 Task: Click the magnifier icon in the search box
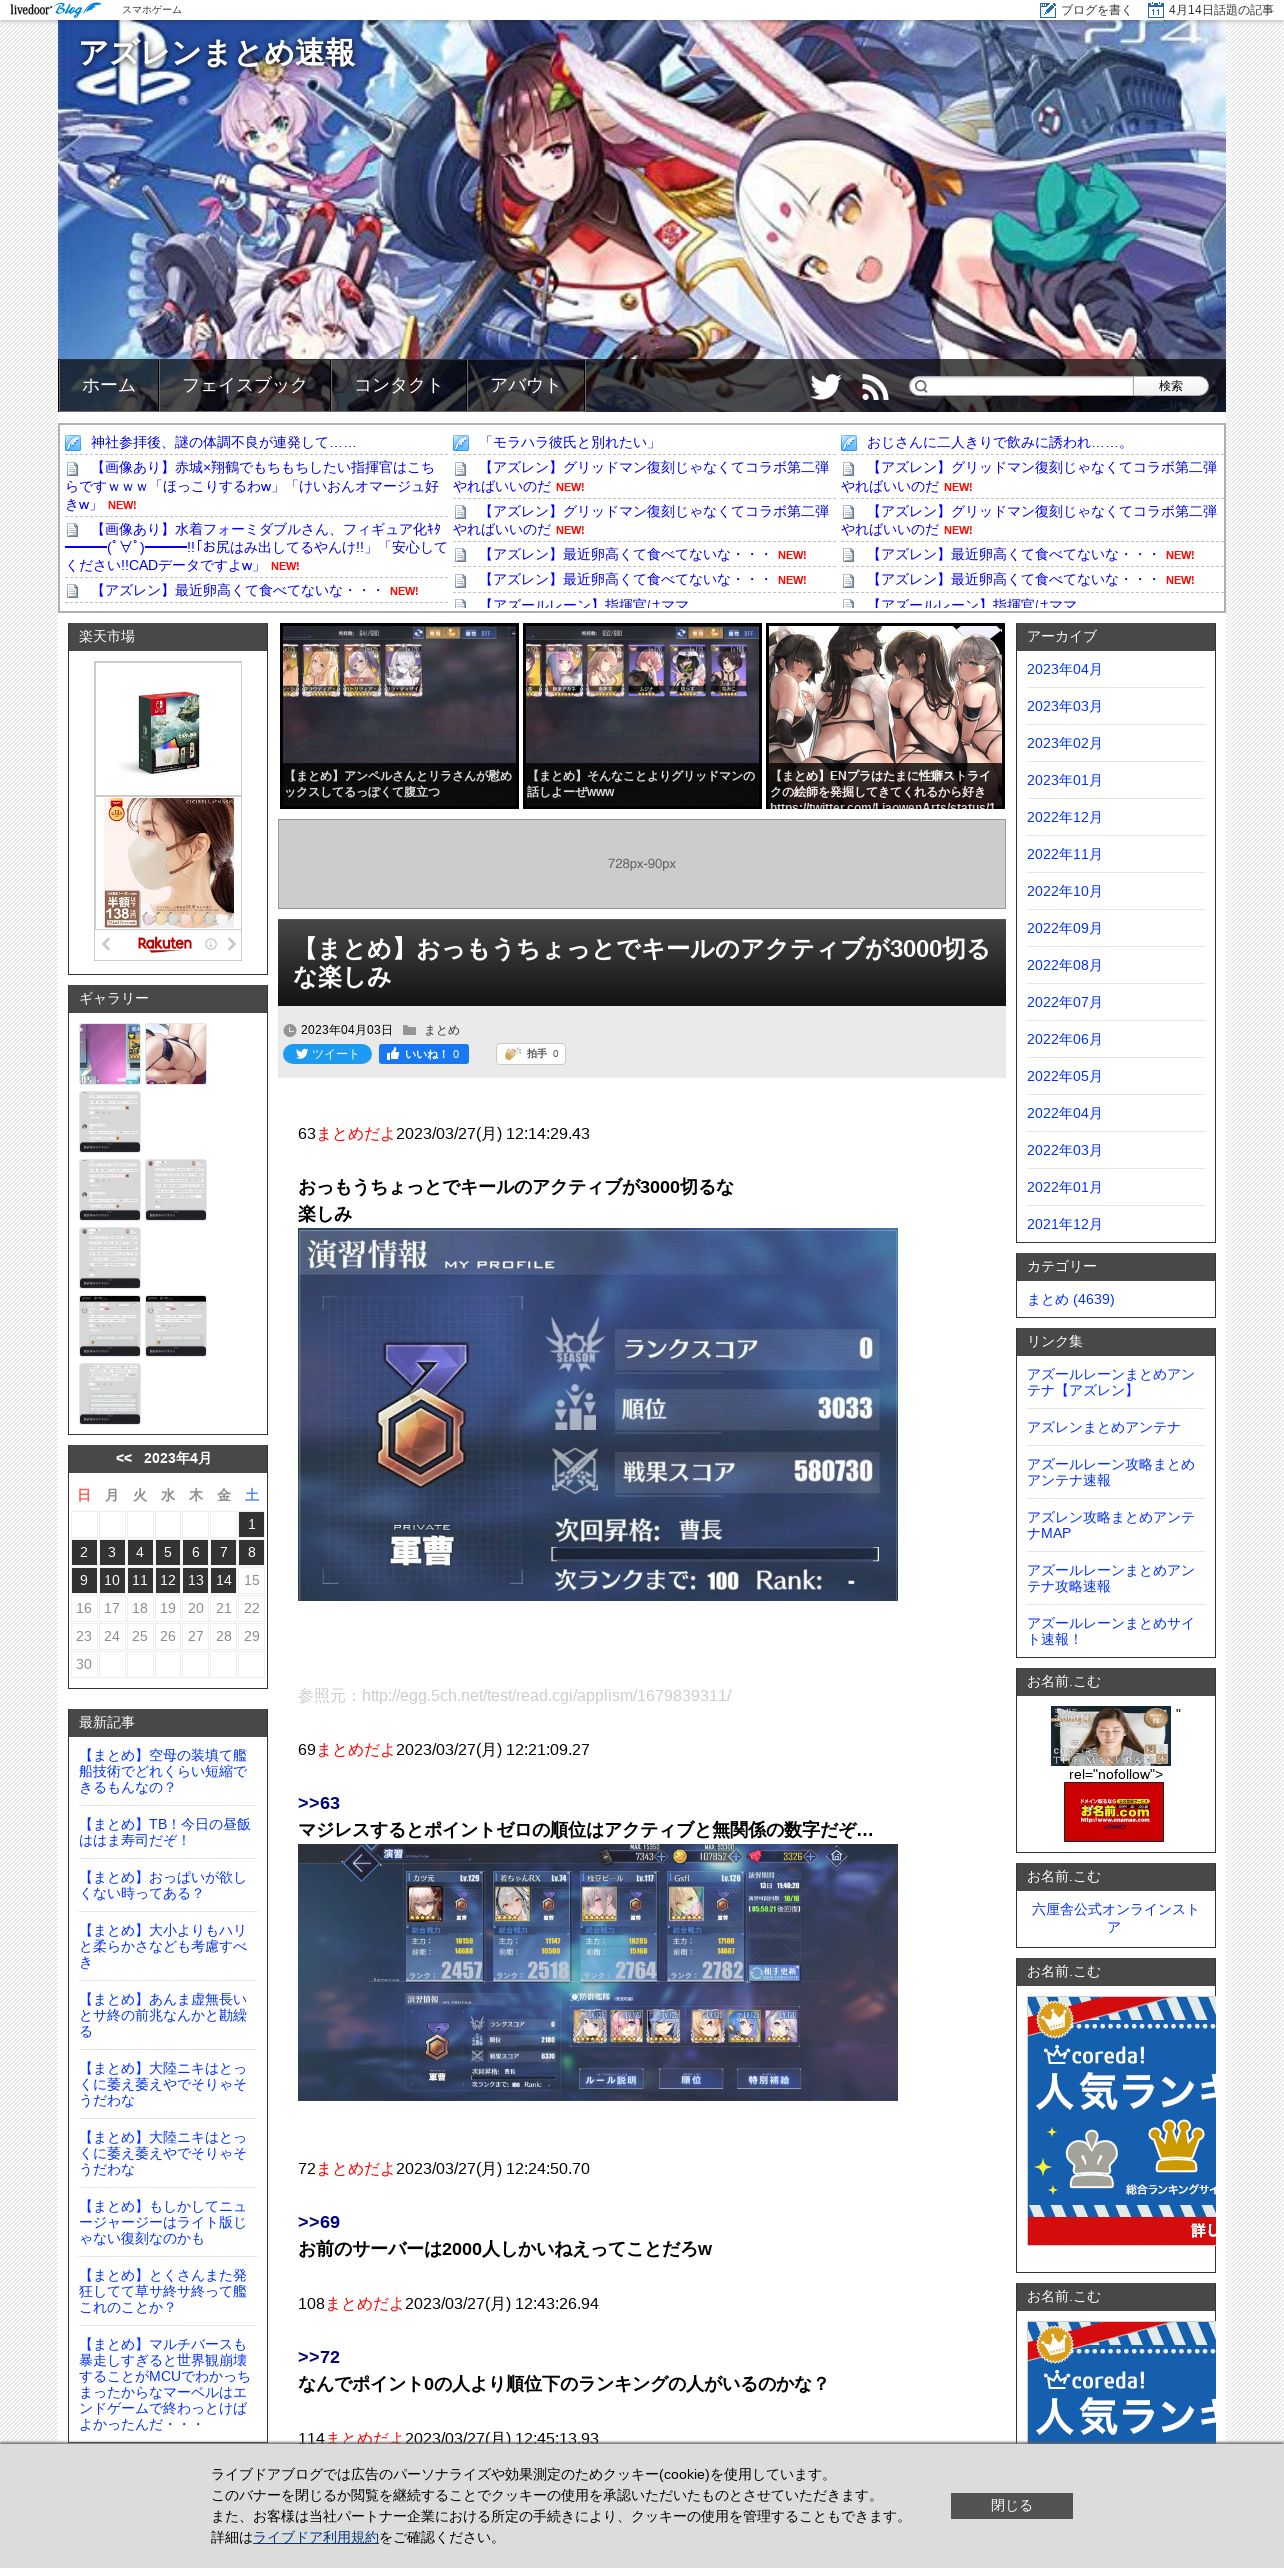coord(921,386)
